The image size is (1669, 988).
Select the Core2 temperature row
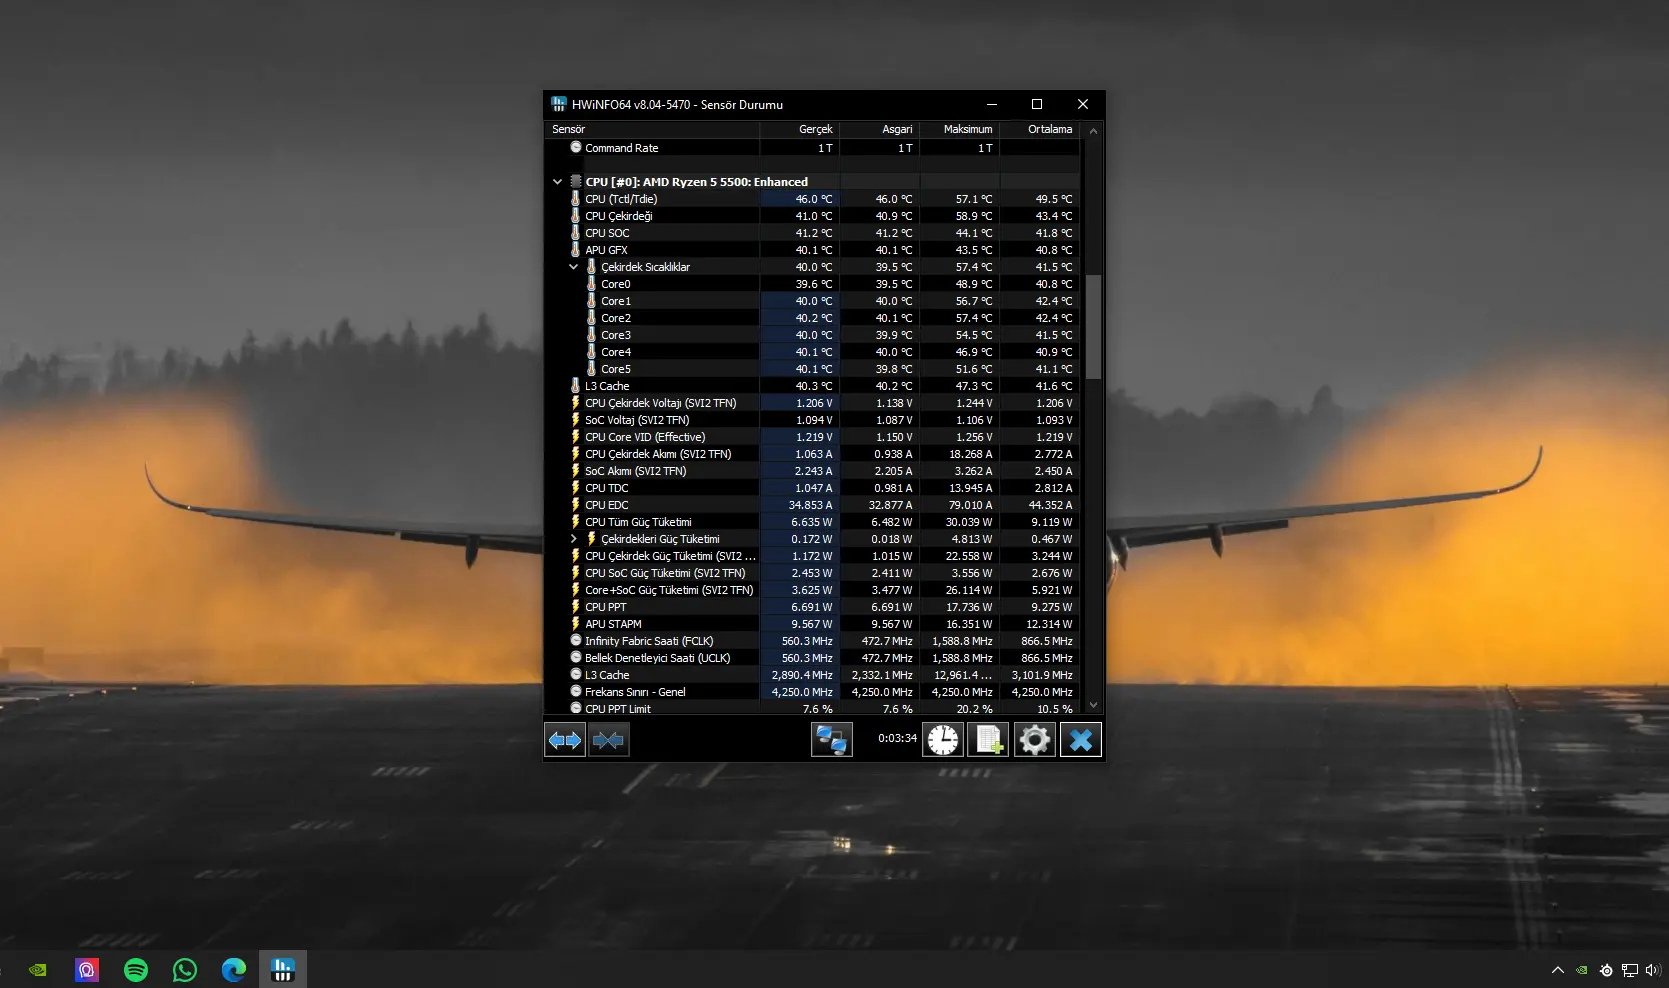click(812, 318)
